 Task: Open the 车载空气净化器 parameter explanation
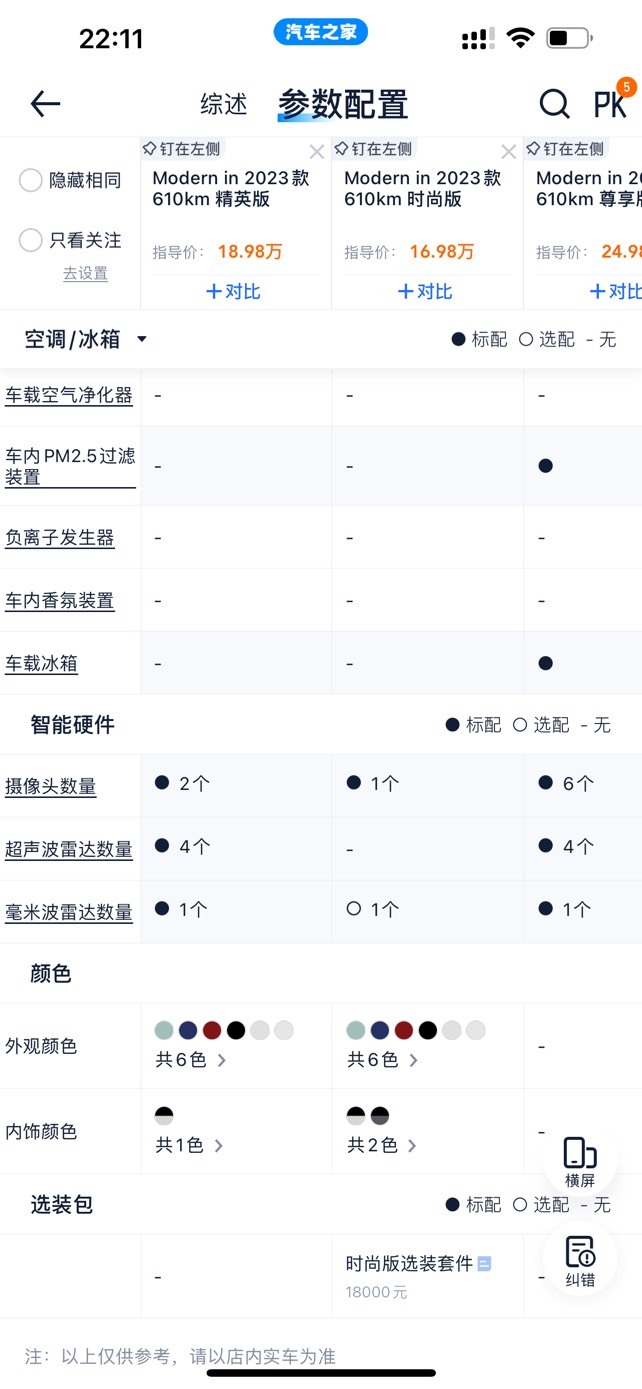[69, 395]
